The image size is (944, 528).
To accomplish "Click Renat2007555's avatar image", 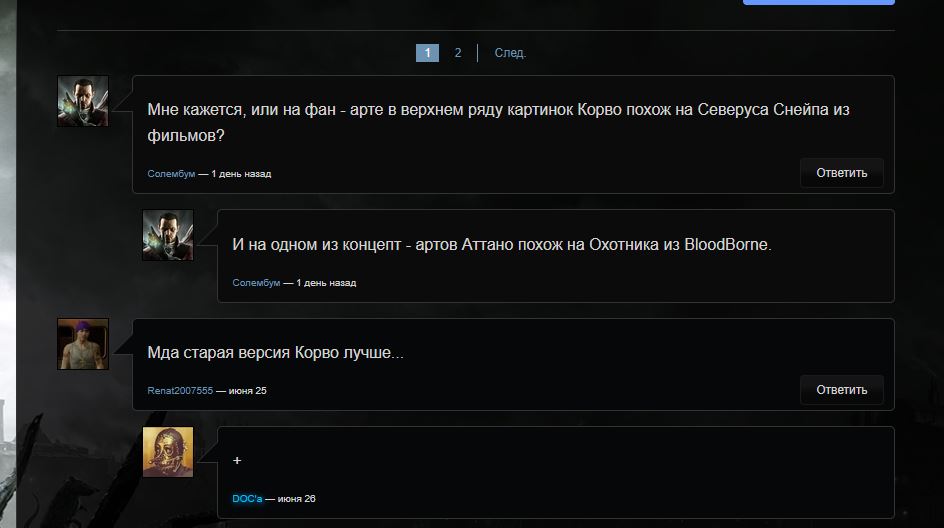I will pyautogui.click(x=83, y=344).
